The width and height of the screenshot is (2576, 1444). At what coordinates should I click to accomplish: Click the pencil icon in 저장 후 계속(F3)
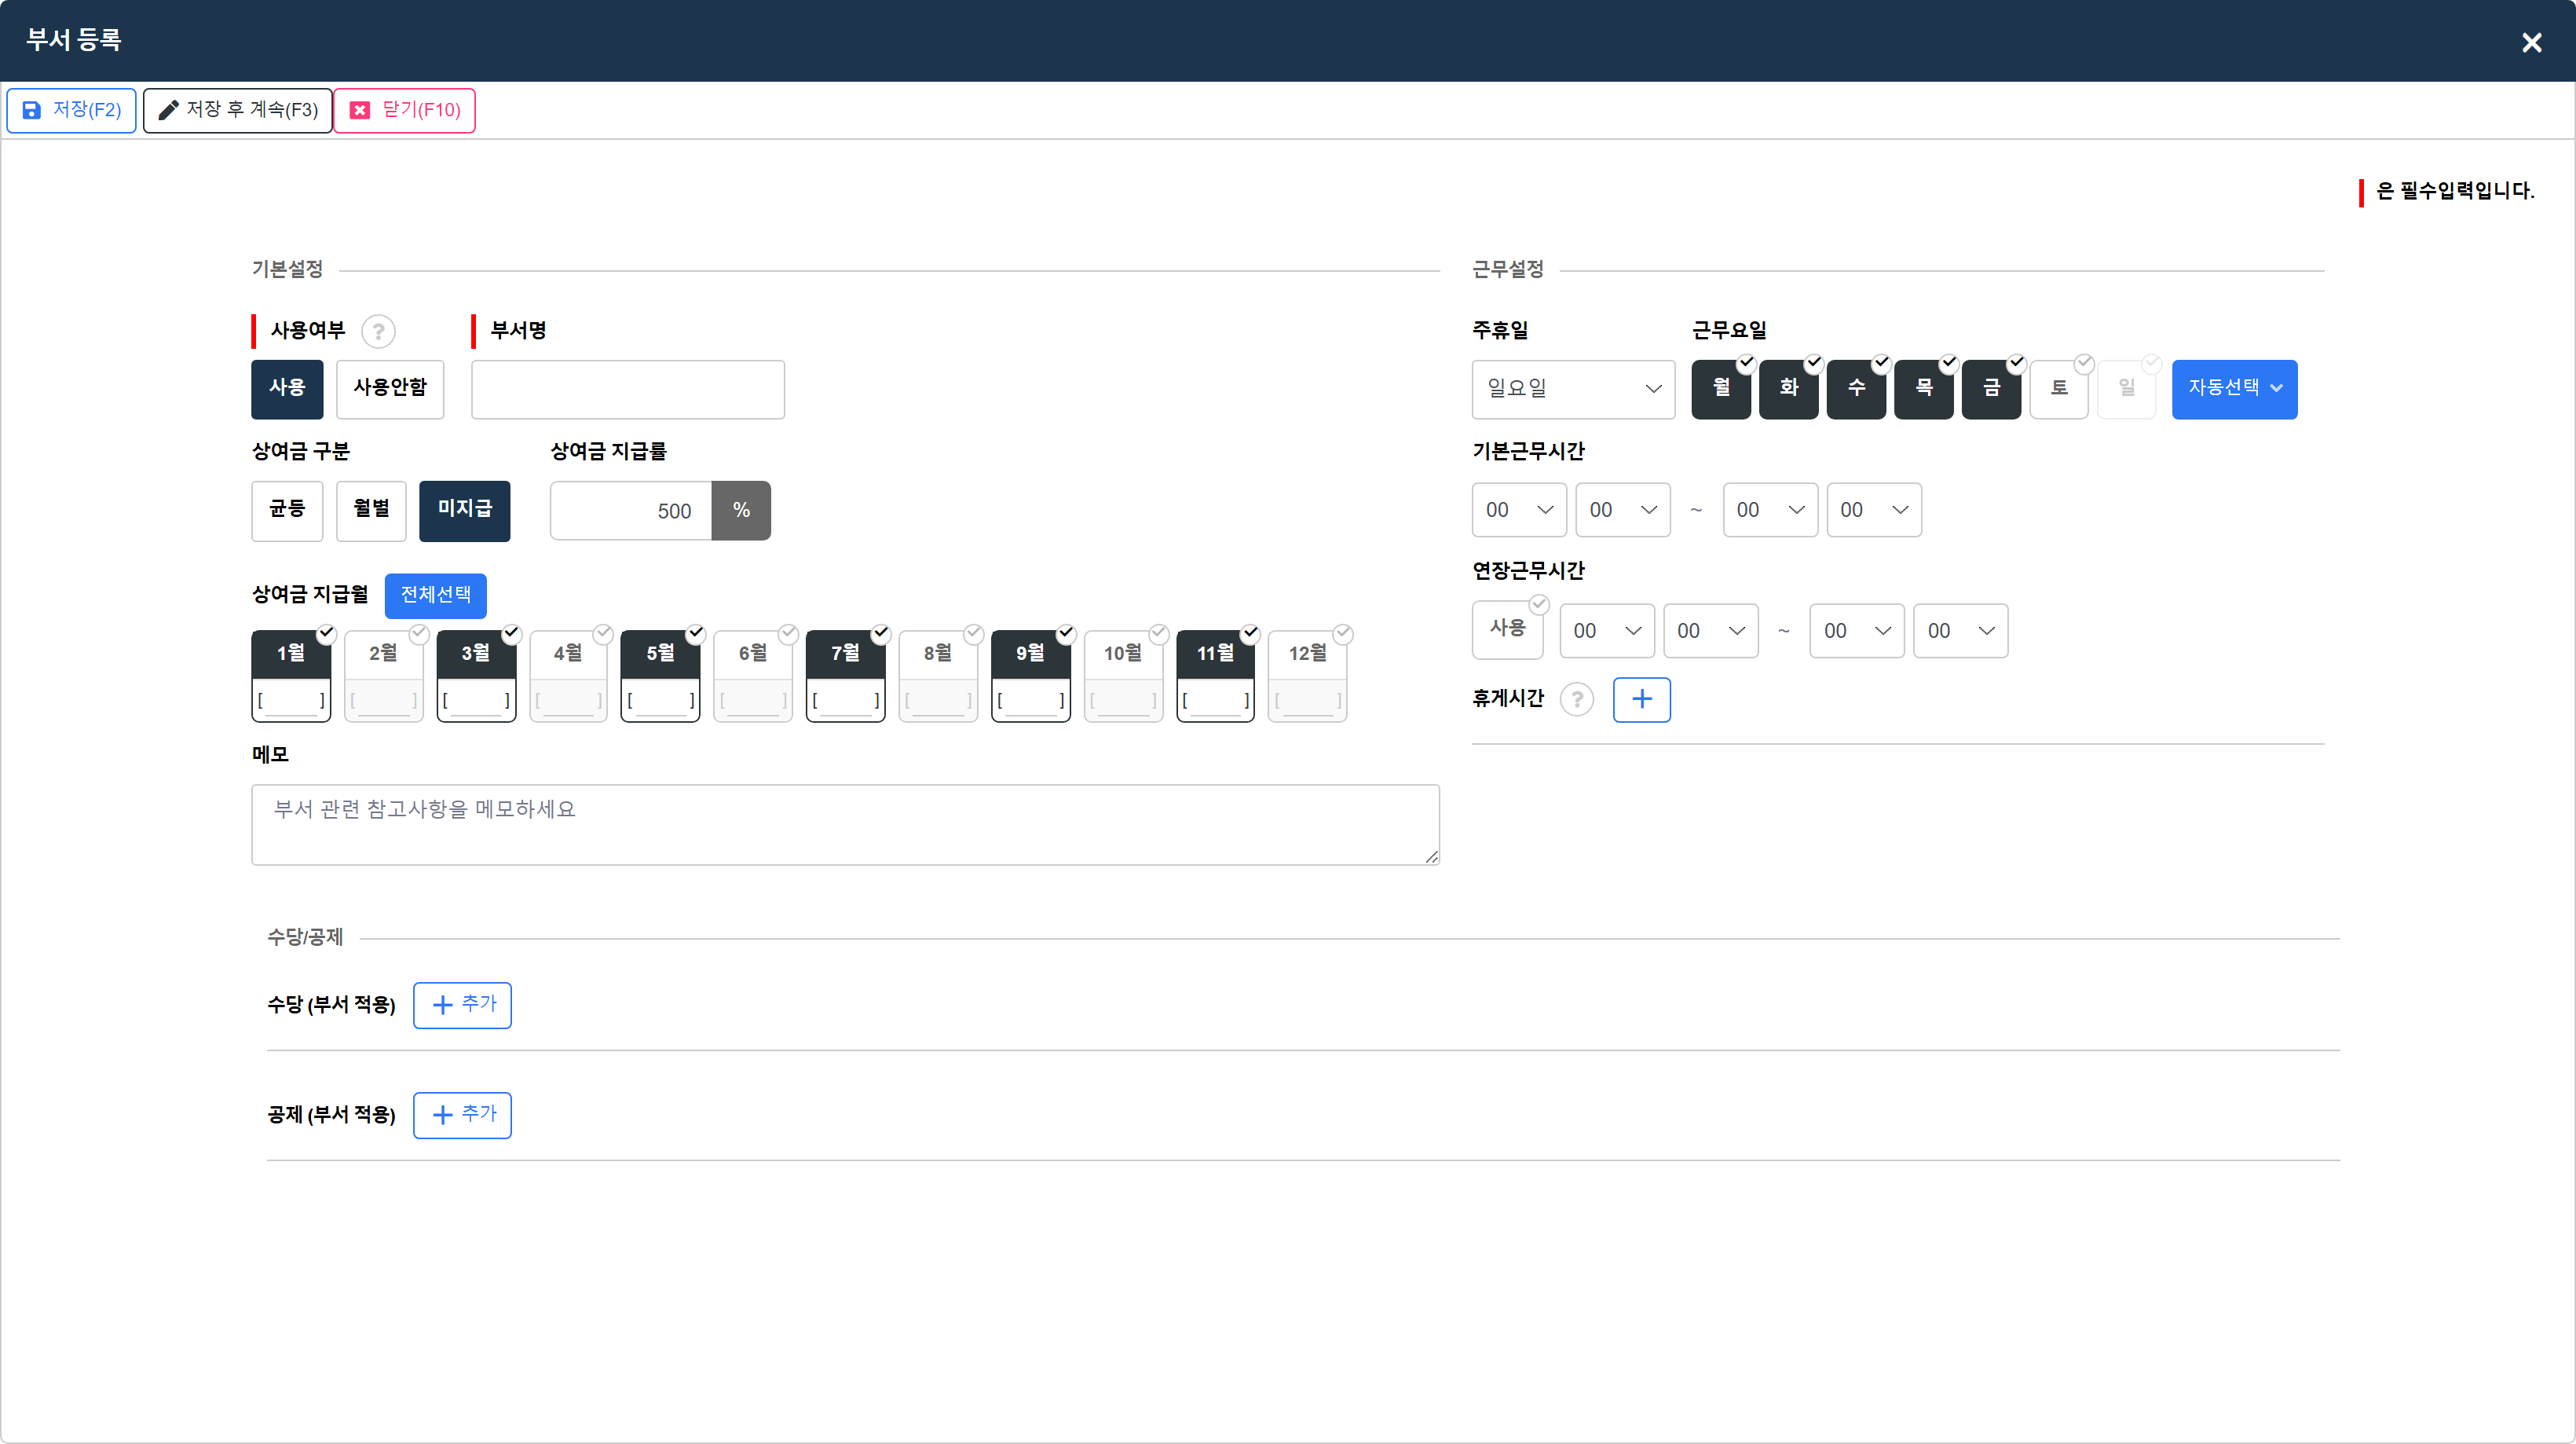pos(168,110)
